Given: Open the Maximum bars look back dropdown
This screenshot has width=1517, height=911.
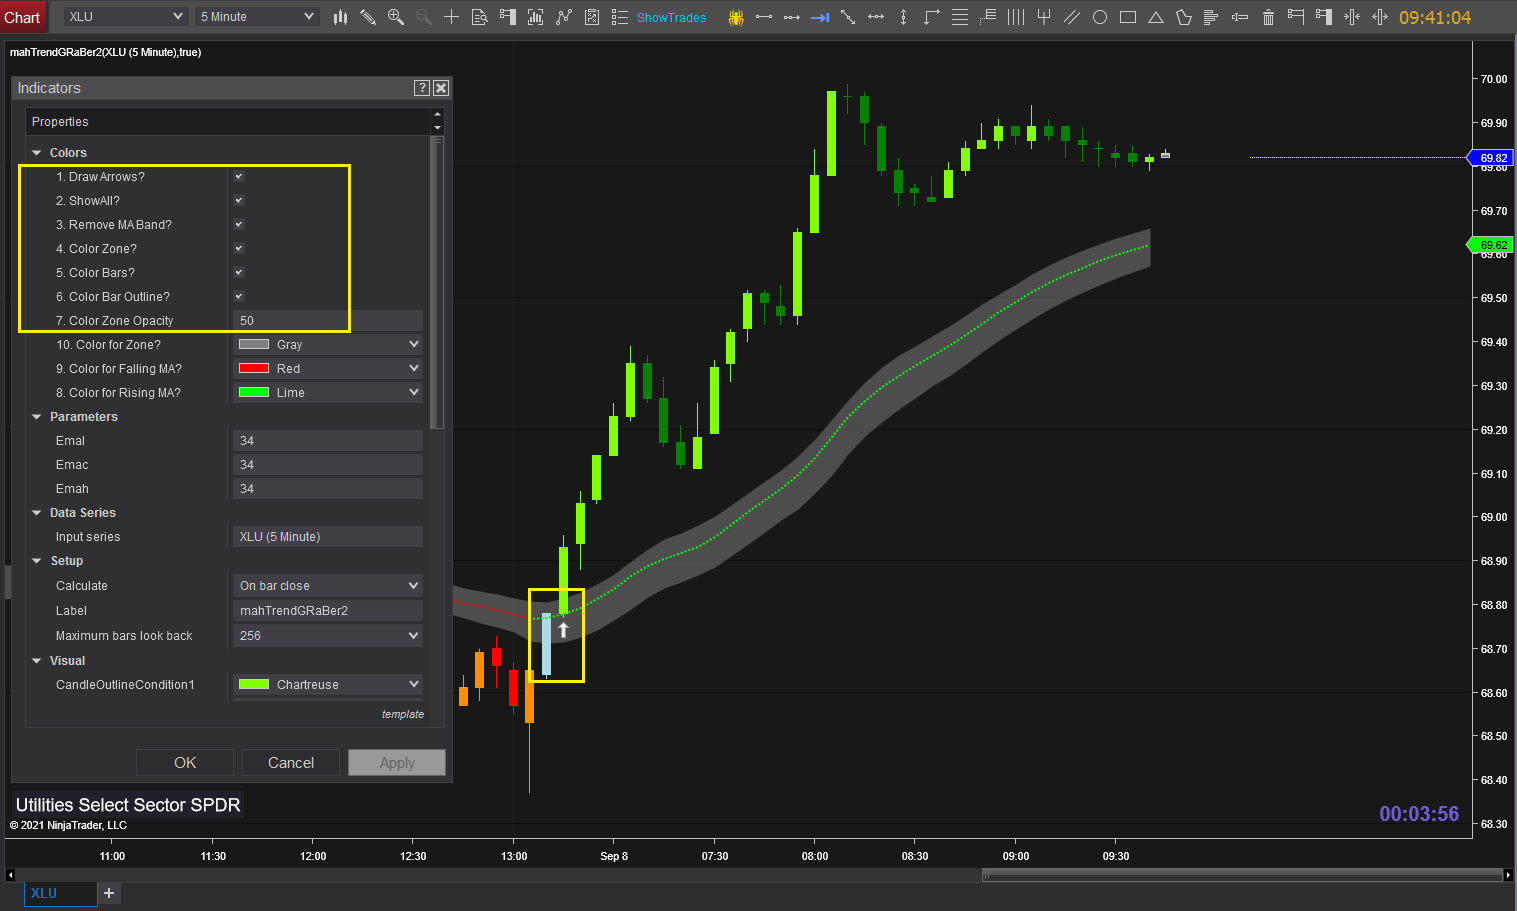Looking at the screenshot, I should pyautogui.click(x=328, y=636).
